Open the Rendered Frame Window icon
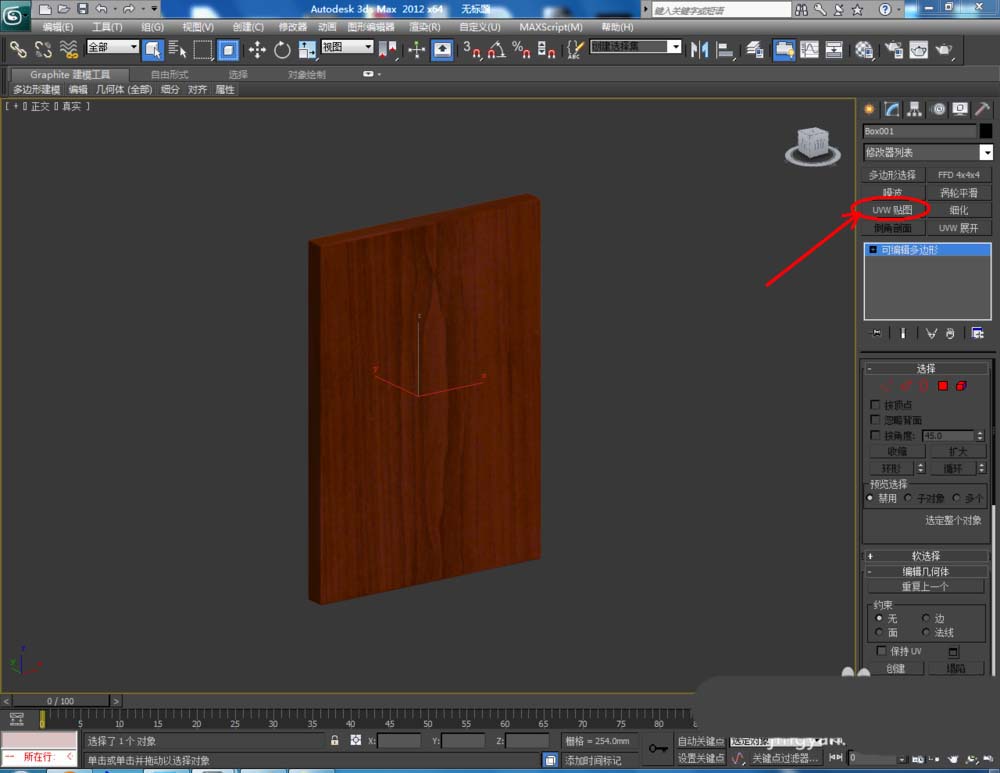Screen dimensions: 1000x773 tap(918, 49)
